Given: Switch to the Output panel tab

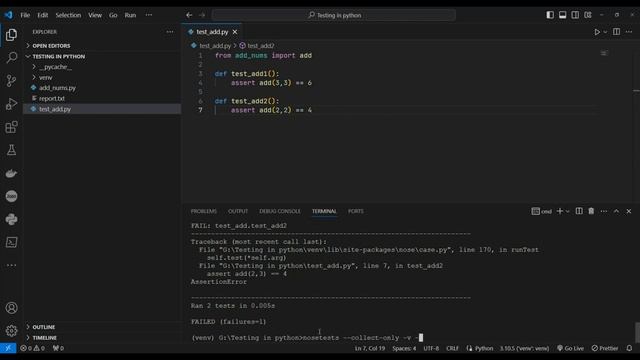Looking at the screenshot, I should pyautogui.click(x=238, y=211).
